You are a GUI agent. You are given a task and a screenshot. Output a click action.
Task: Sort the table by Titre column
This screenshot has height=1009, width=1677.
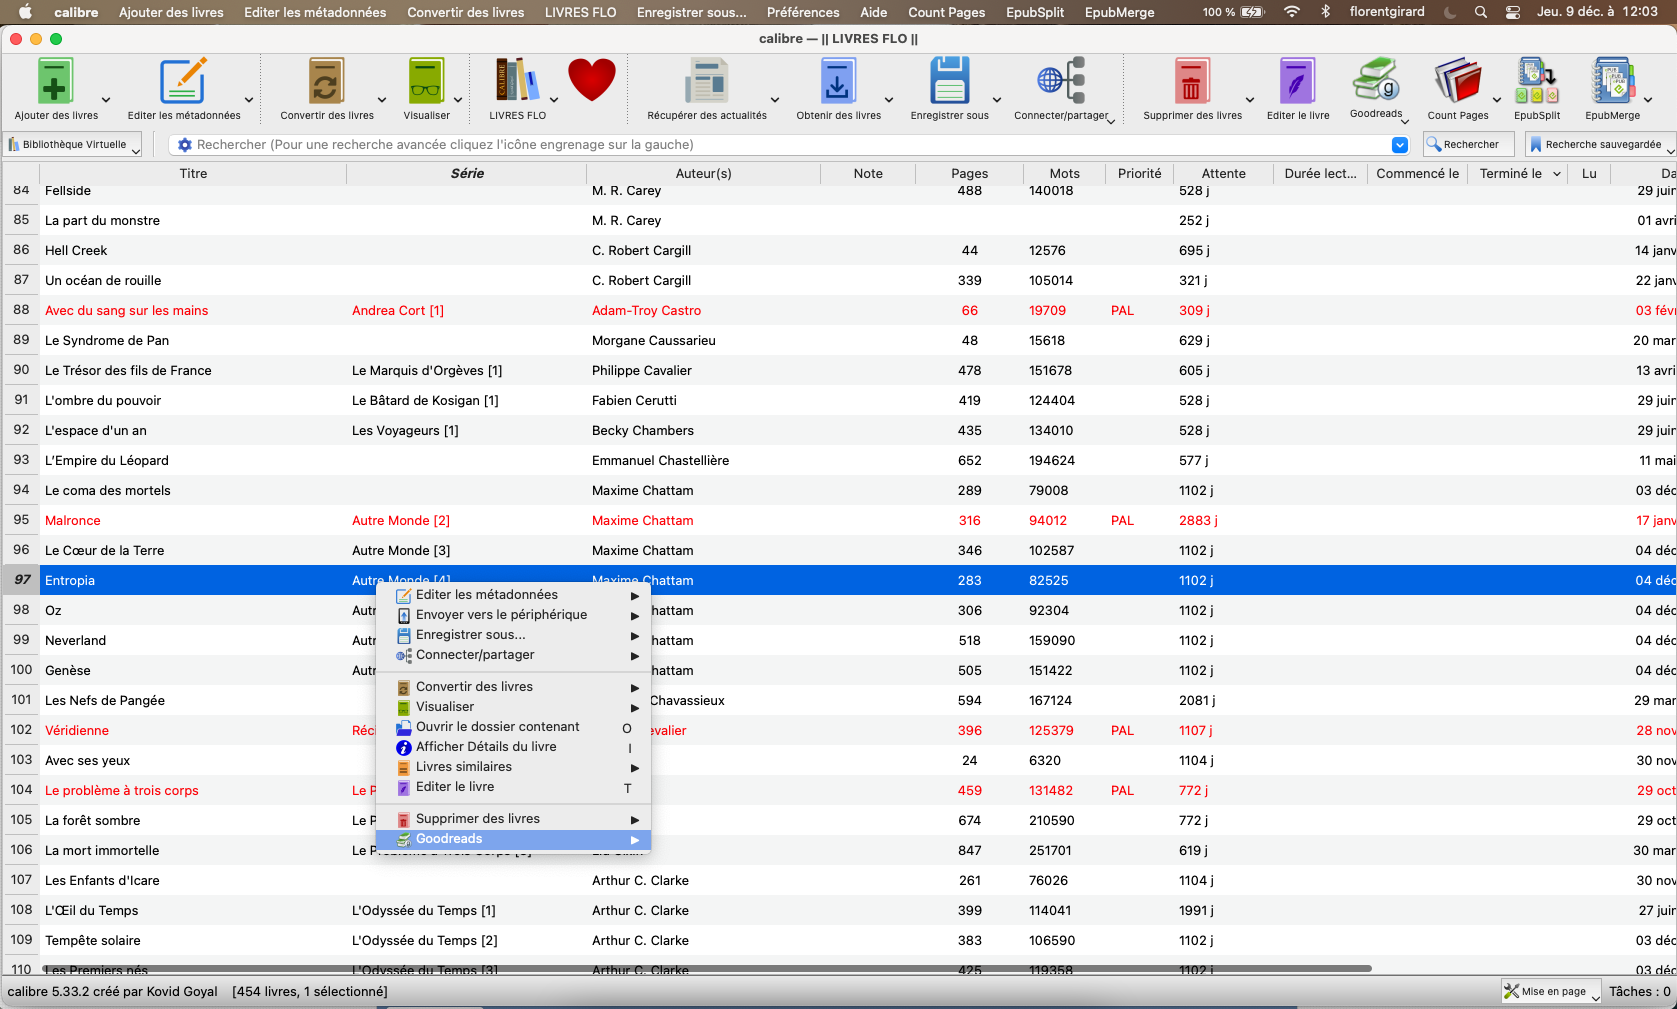(193, 173)
